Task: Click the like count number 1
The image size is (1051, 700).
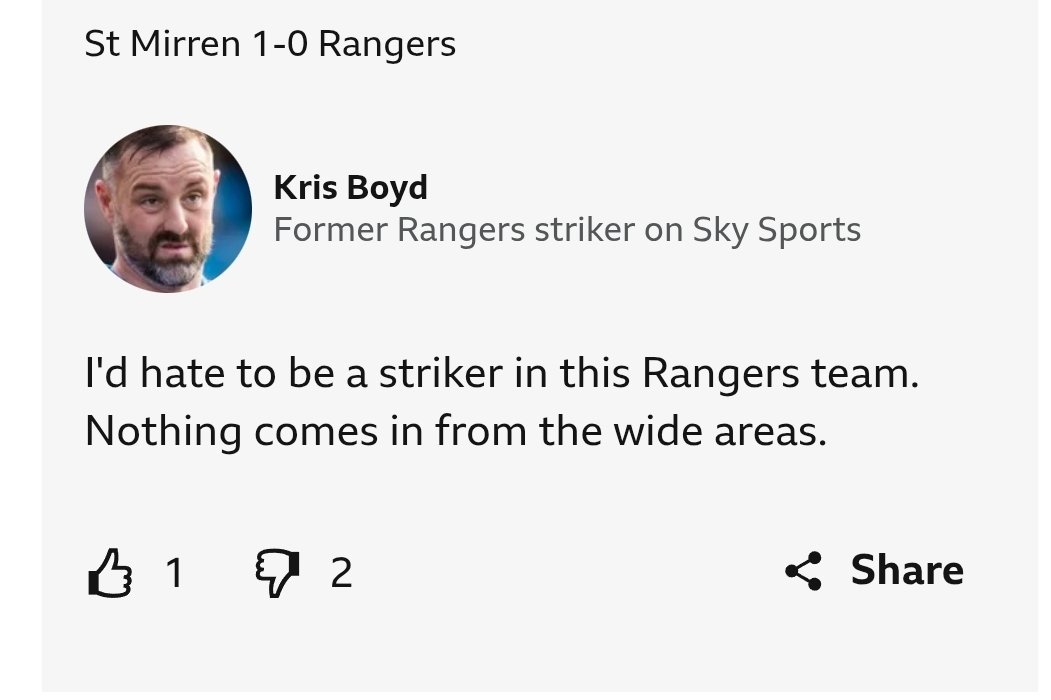Action: coord(174,573)
